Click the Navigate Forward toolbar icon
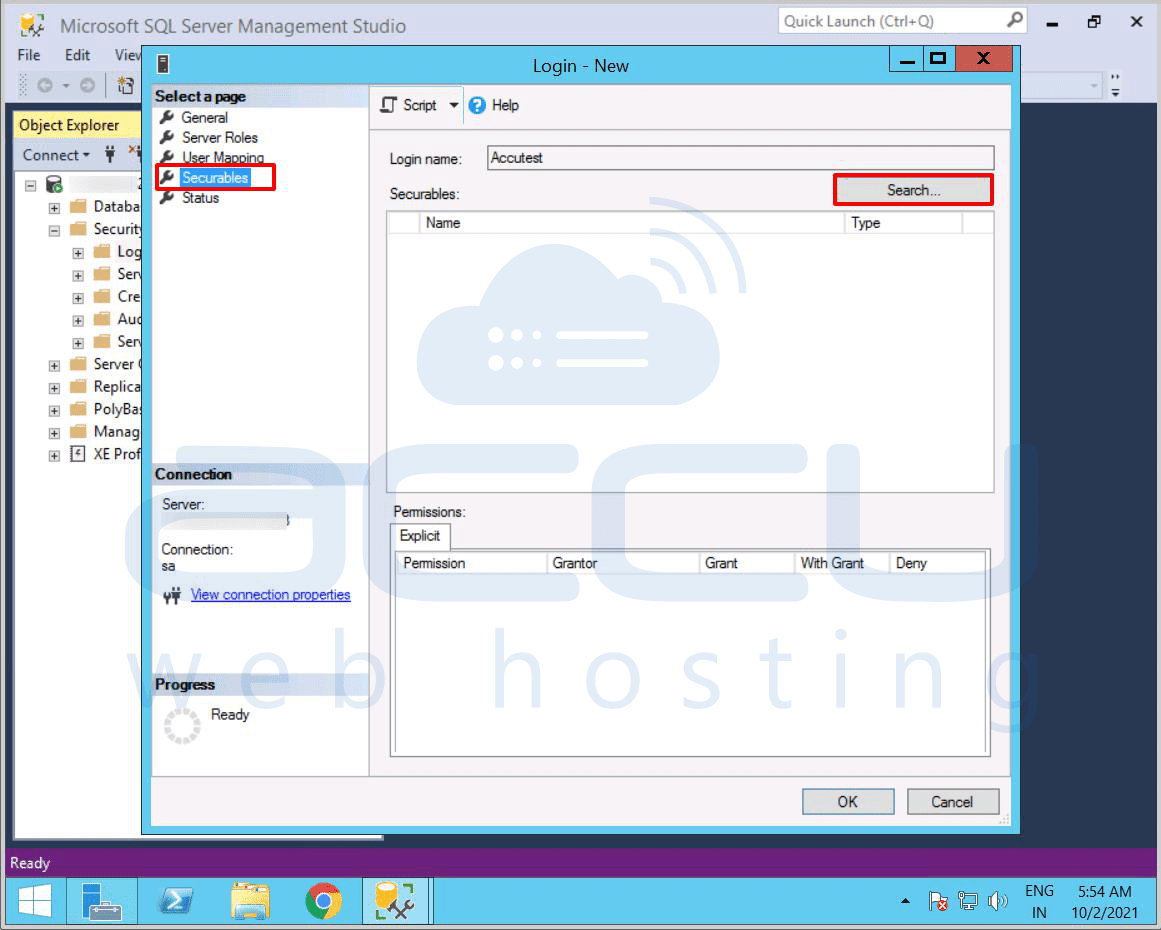The image size is (1161, 930). pyautogui.click(x=87, y=86)
